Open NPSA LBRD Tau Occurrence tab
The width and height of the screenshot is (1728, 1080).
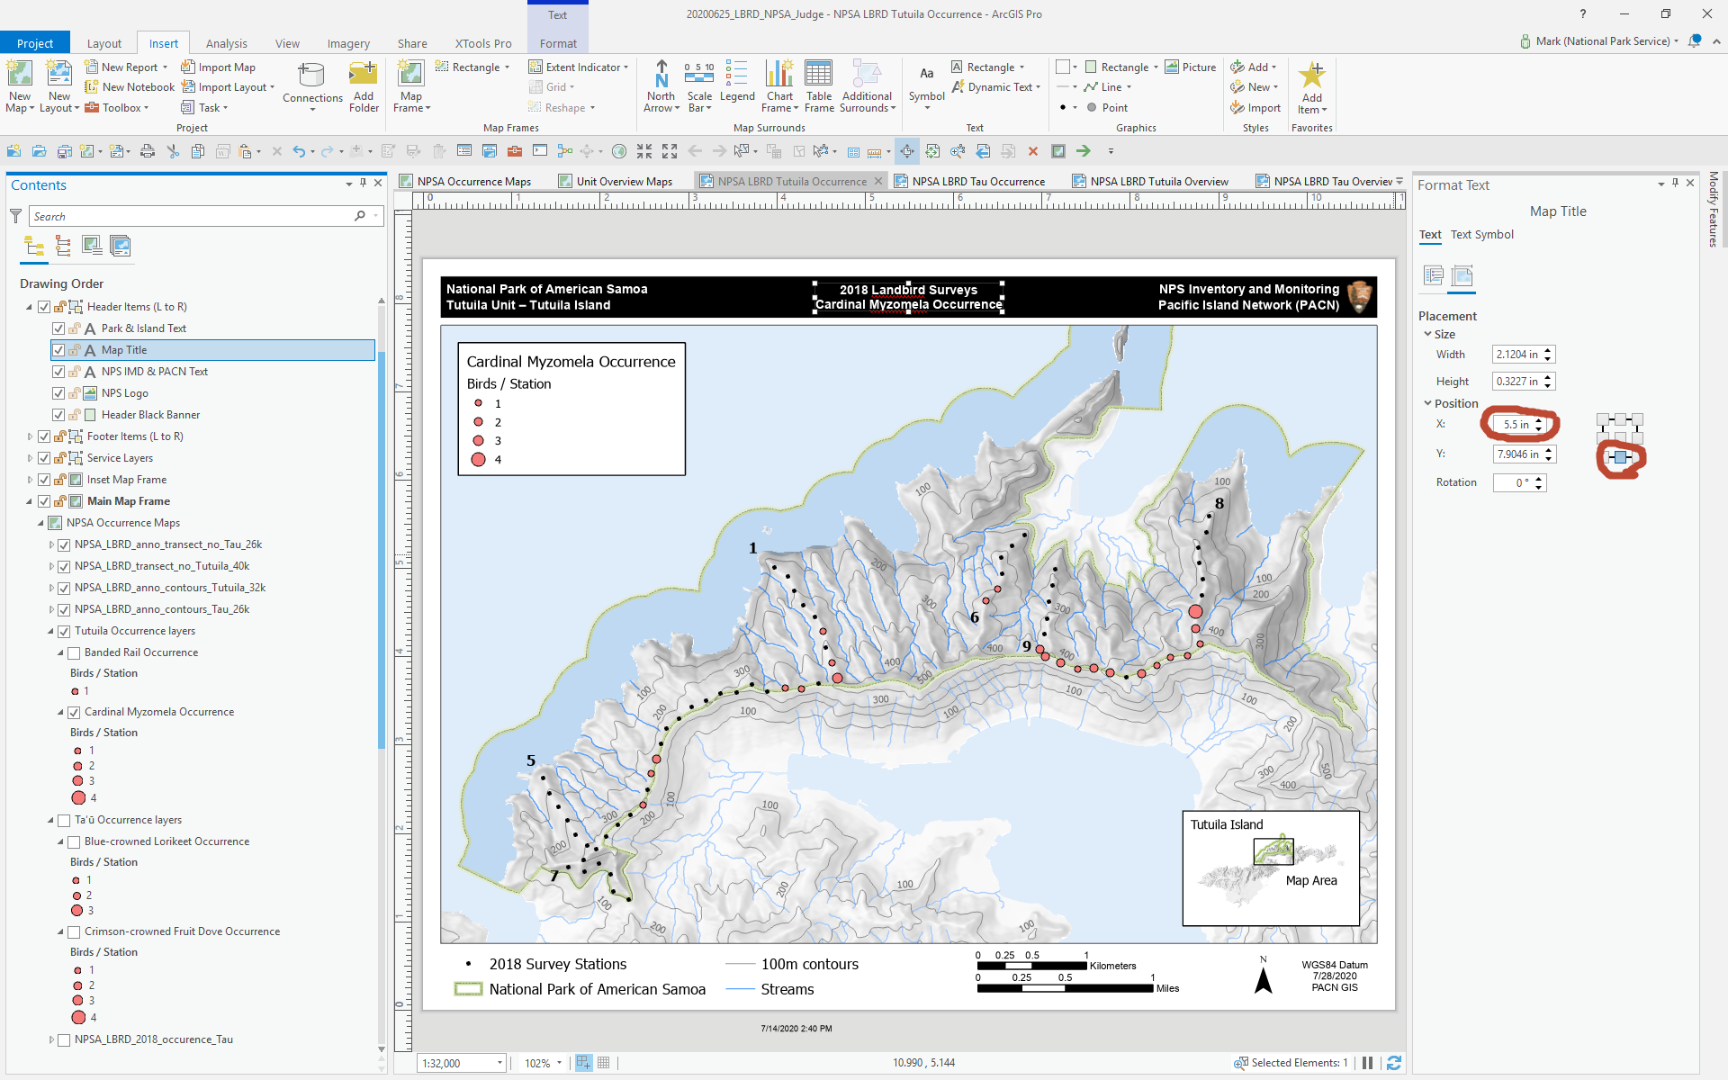click(x=969, y=181)
